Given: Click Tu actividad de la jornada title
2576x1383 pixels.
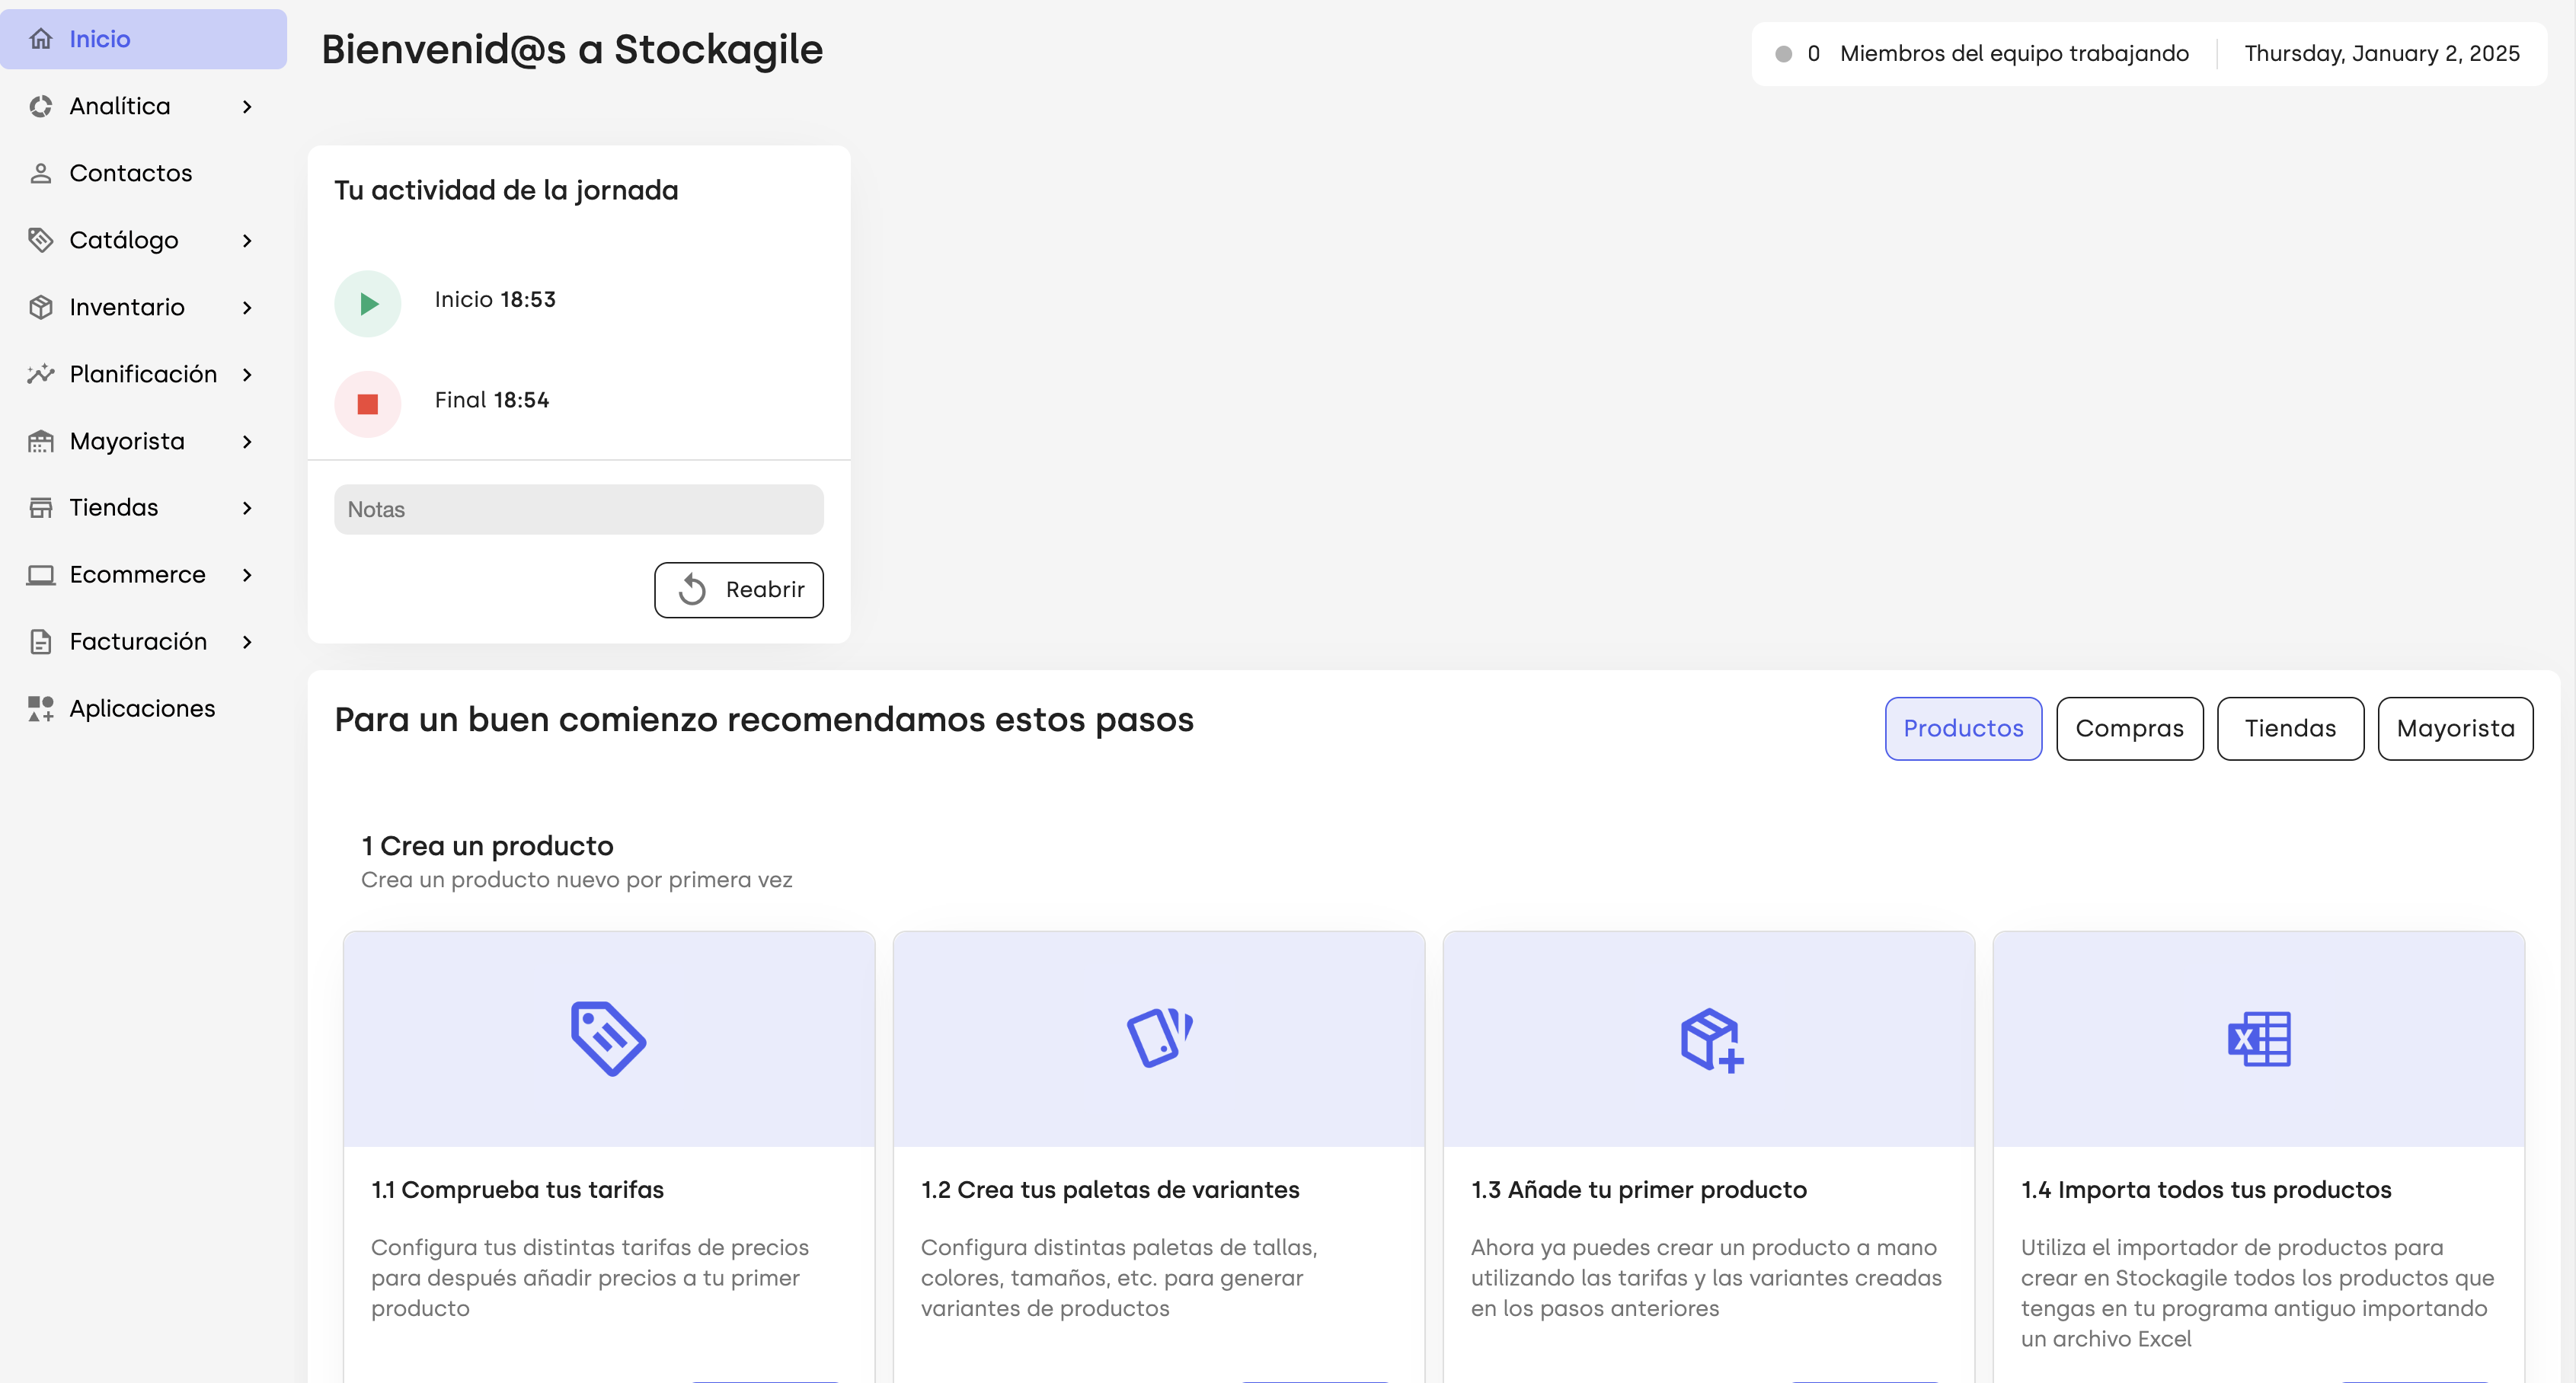Looking at the screenshot, I should coord(506,190).
